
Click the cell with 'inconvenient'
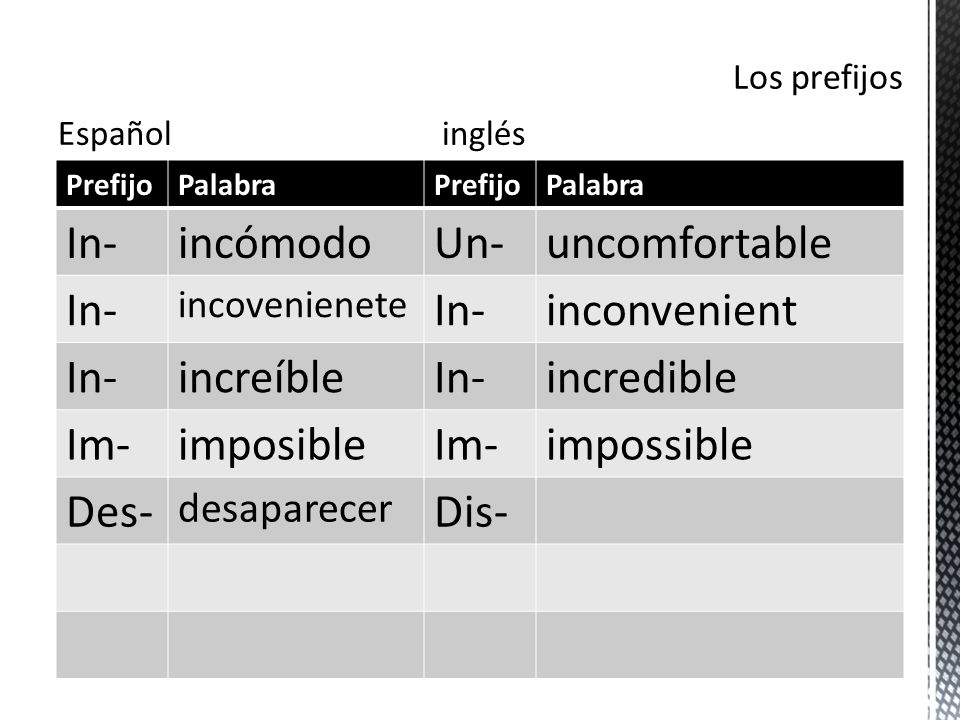click(720, 309)
